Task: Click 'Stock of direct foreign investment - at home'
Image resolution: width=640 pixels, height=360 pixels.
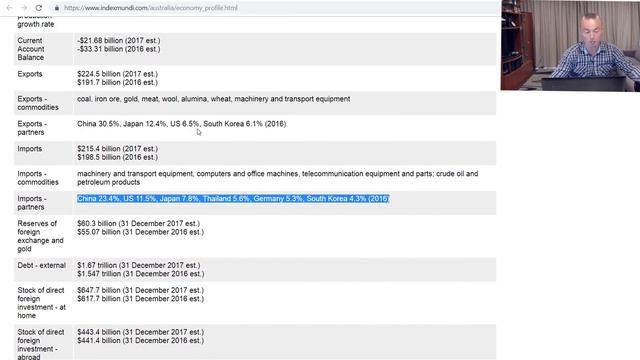Action: coord(41,302)
